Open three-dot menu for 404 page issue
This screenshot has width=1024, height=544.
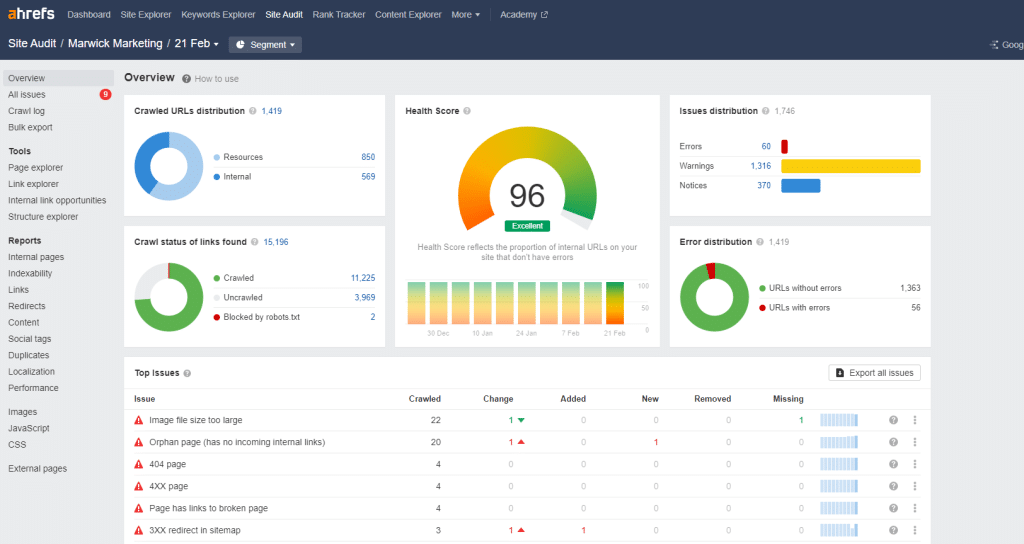pos(914,464)
